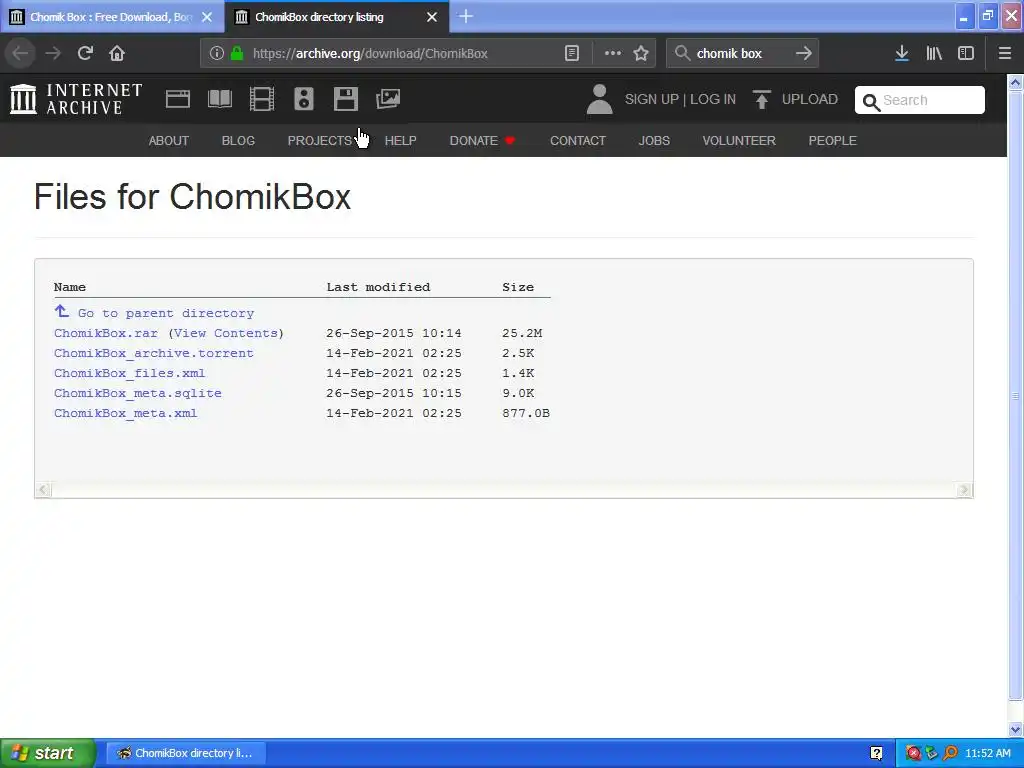Click the Internet Archive Search field
The height and width of the screenshot is (768, 1024).
tap(920, 100)
